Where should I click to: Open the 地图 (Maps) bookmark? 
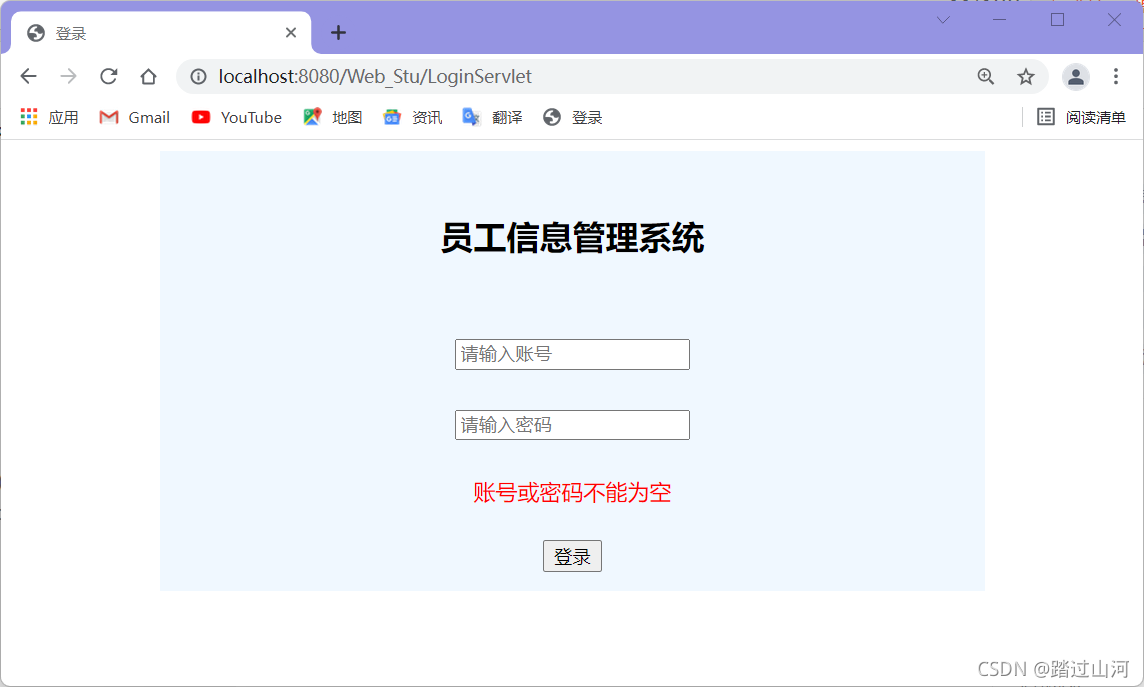tap(332, 117)
